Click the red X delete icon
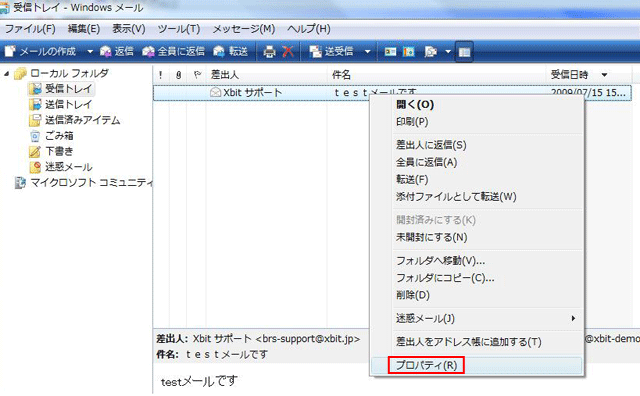 click(288, 51)
